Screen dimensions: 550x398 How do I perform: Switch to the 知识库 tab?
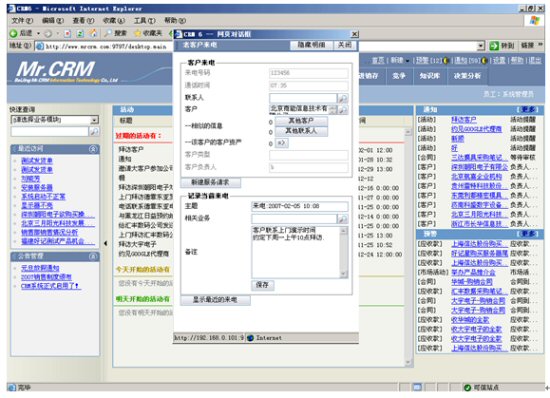click(430, 75)
